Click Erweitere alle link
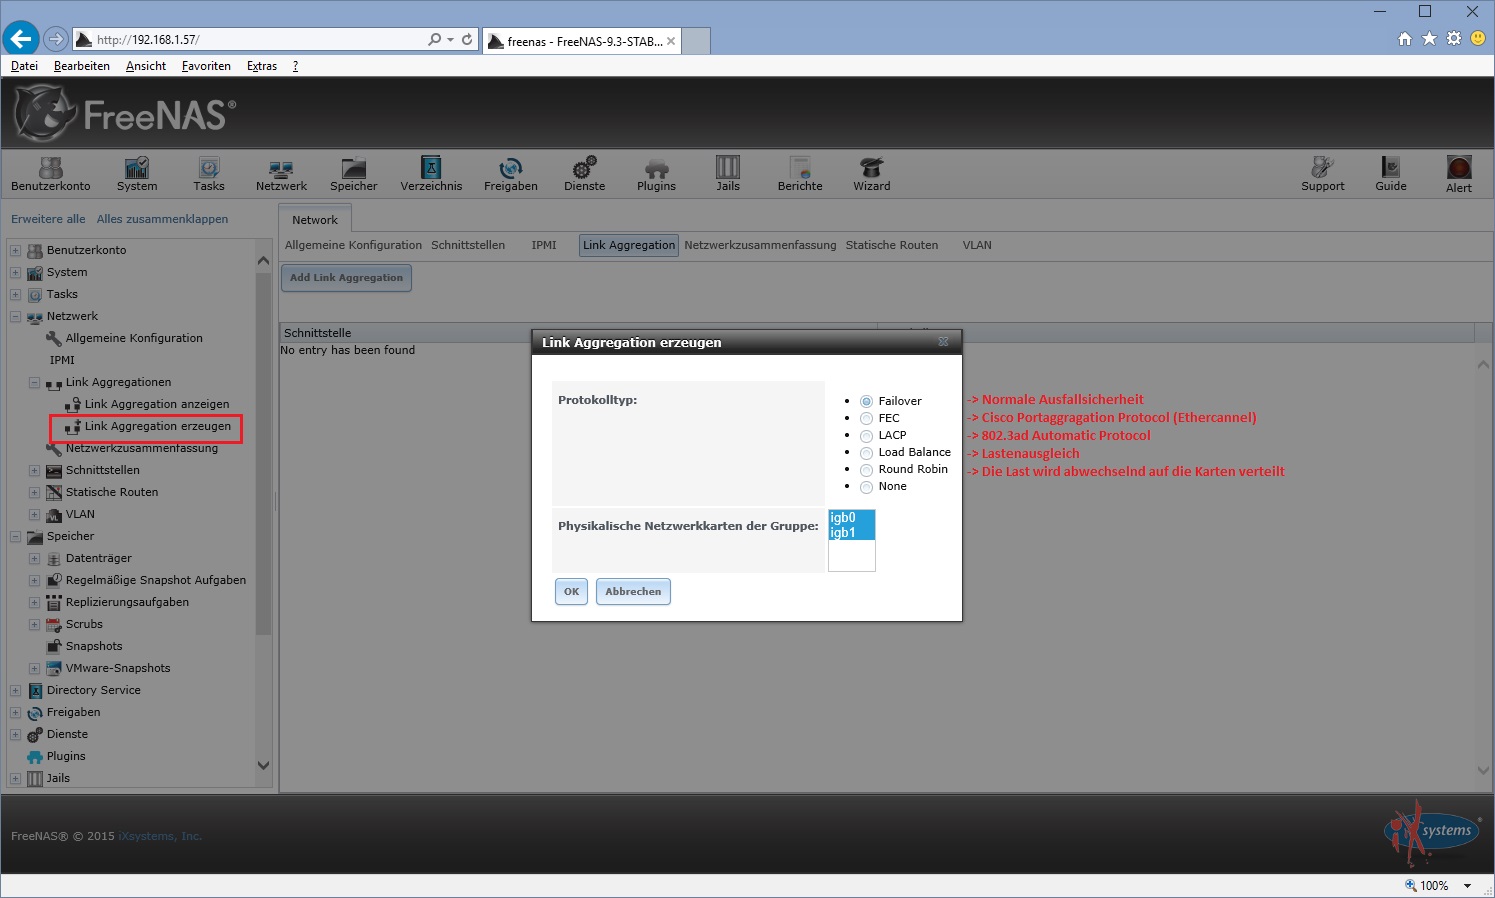Screen dimensions: 1495x898 (x=48, y=219)
